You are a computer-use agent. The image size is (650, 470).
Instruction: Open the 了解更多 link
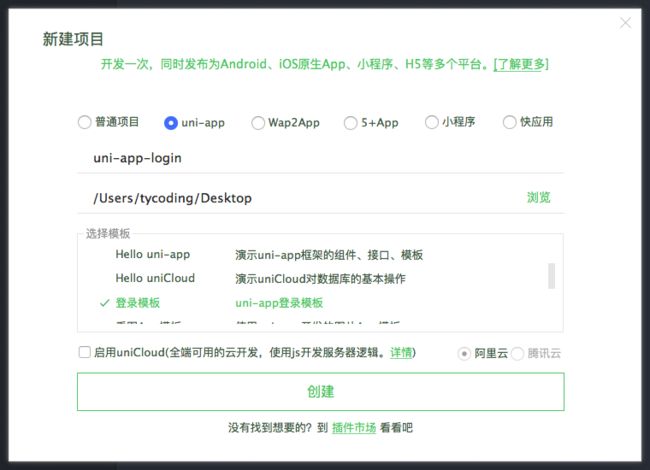[x=521, y=64]
